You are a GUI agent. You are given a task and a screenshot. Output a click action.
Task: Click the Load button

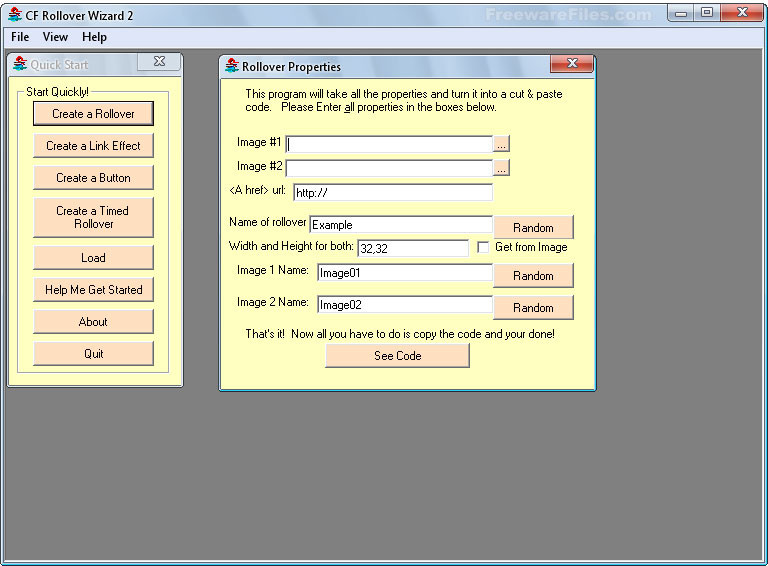pos(94,258)
